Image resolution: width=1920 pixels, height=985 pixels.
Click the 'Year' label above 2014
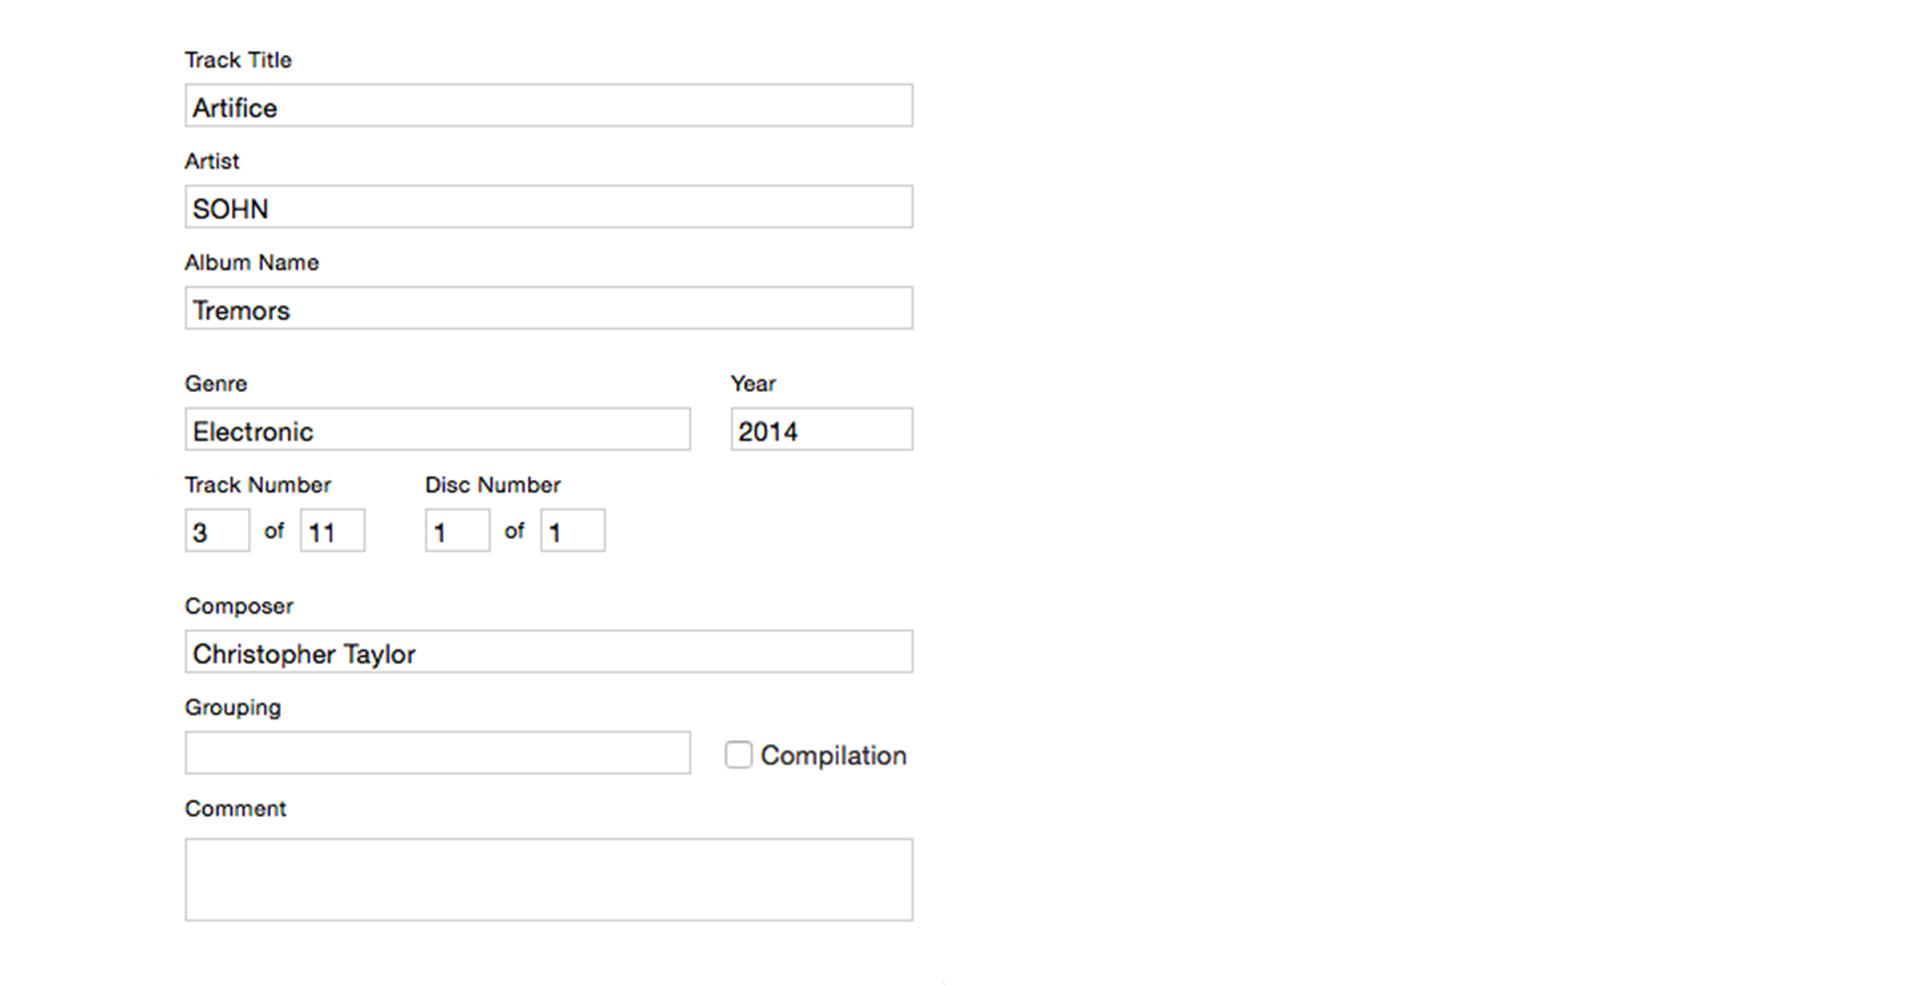(753, 384)
